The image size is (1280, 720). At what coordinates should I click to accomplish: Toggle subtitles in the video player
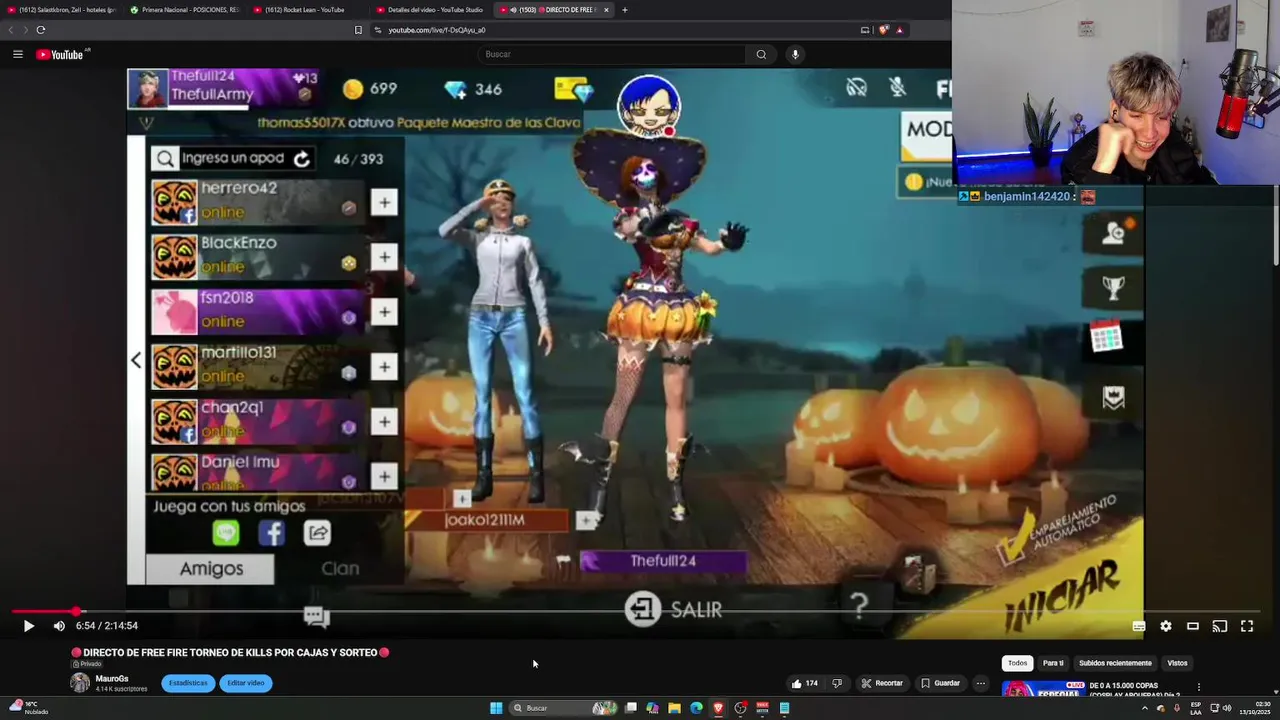pos(1139,626)
